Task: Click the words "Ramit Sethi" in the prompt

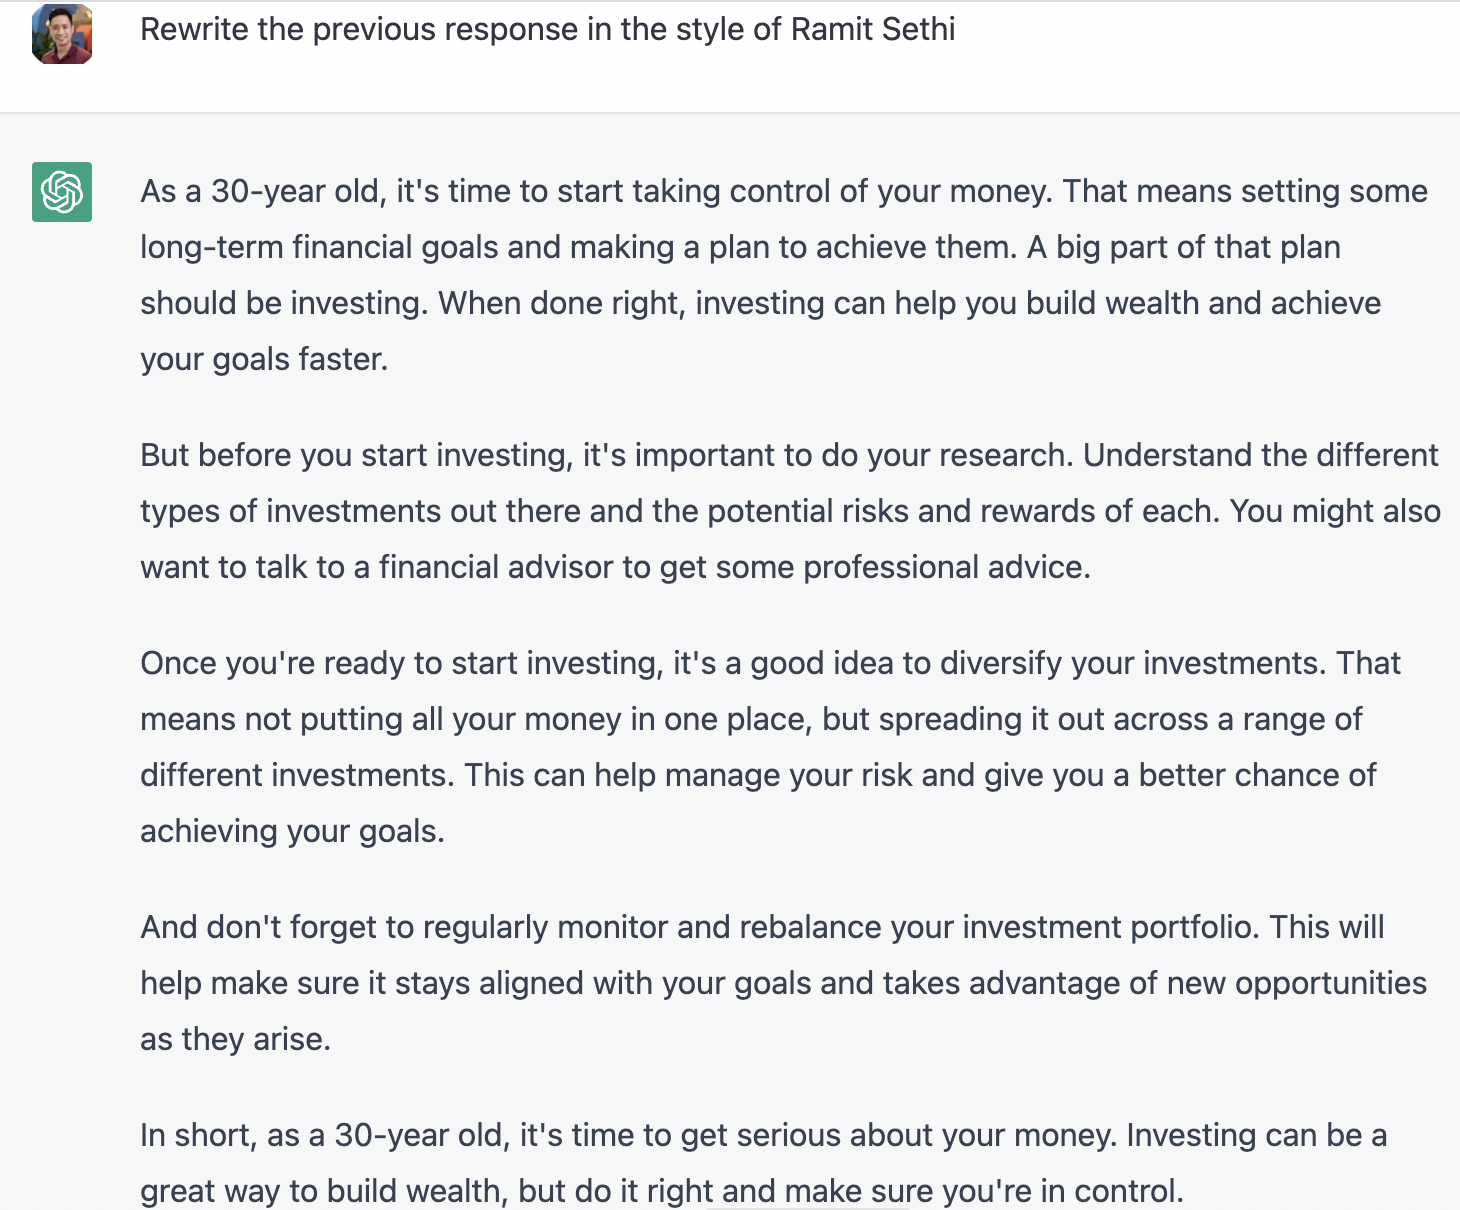Action: click(x=873, y=30)
